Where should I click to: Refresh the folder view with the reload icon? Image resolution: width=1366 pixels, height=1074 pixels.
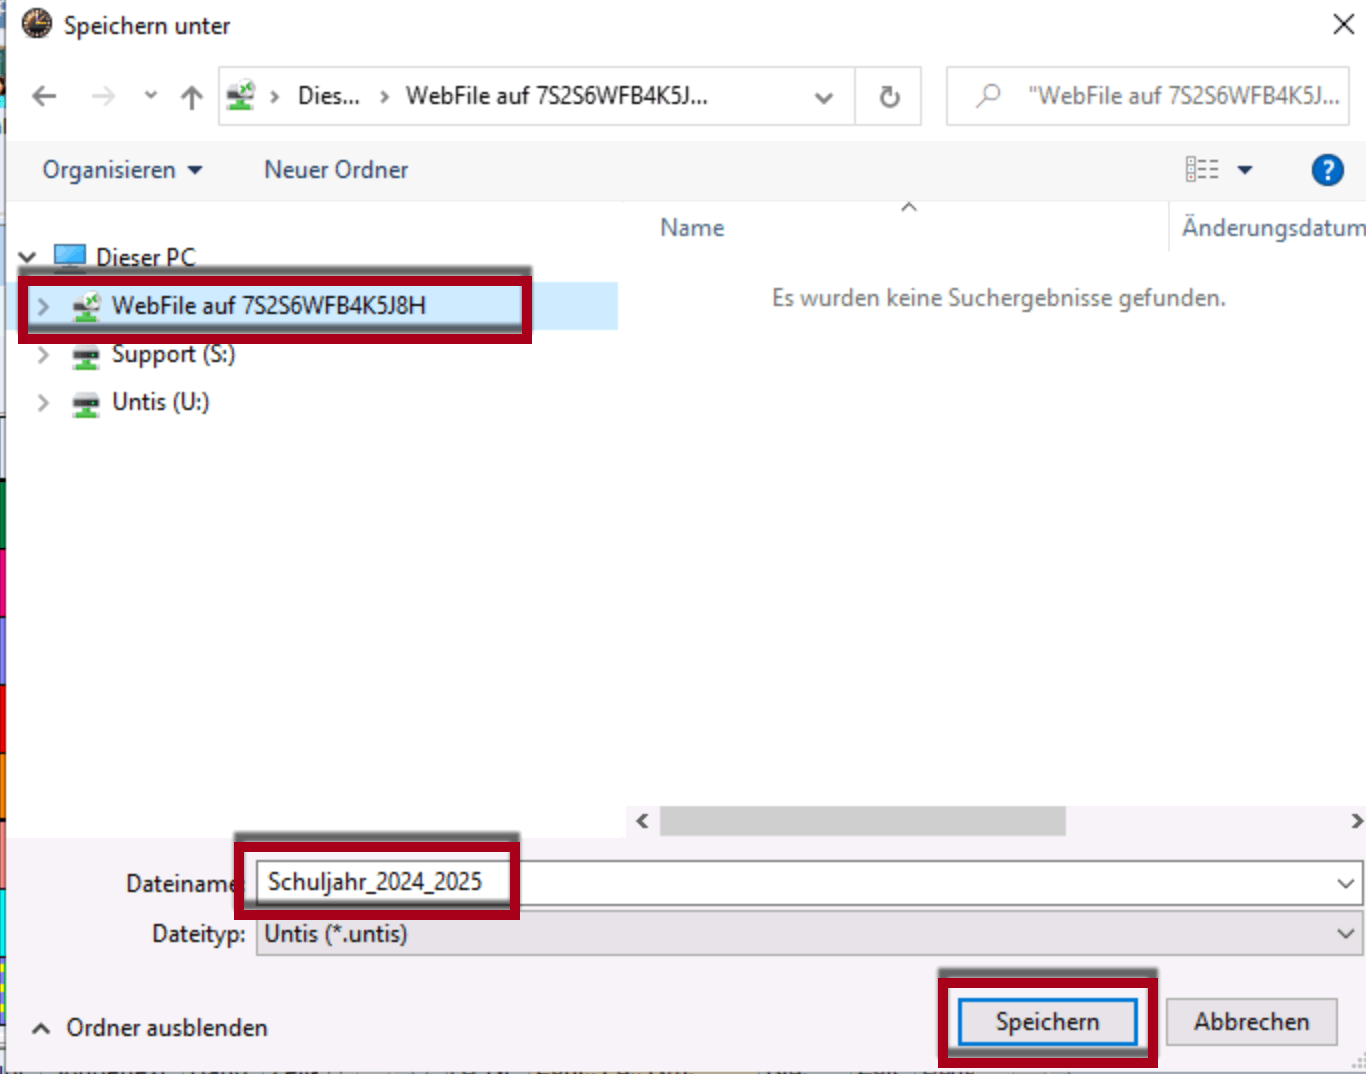click(888, 96)
